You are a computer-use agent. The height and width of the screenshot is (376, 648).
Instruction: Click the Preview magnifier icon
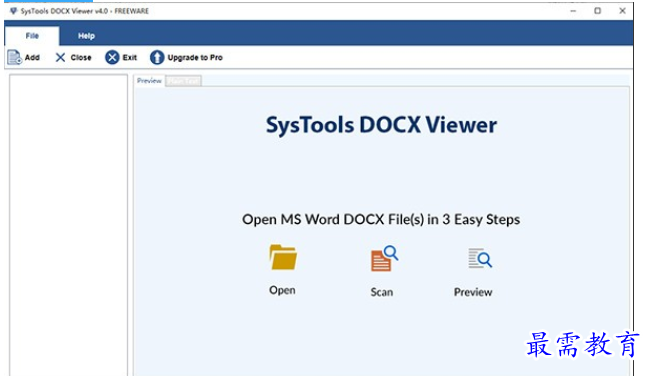[x=480, y=258]
